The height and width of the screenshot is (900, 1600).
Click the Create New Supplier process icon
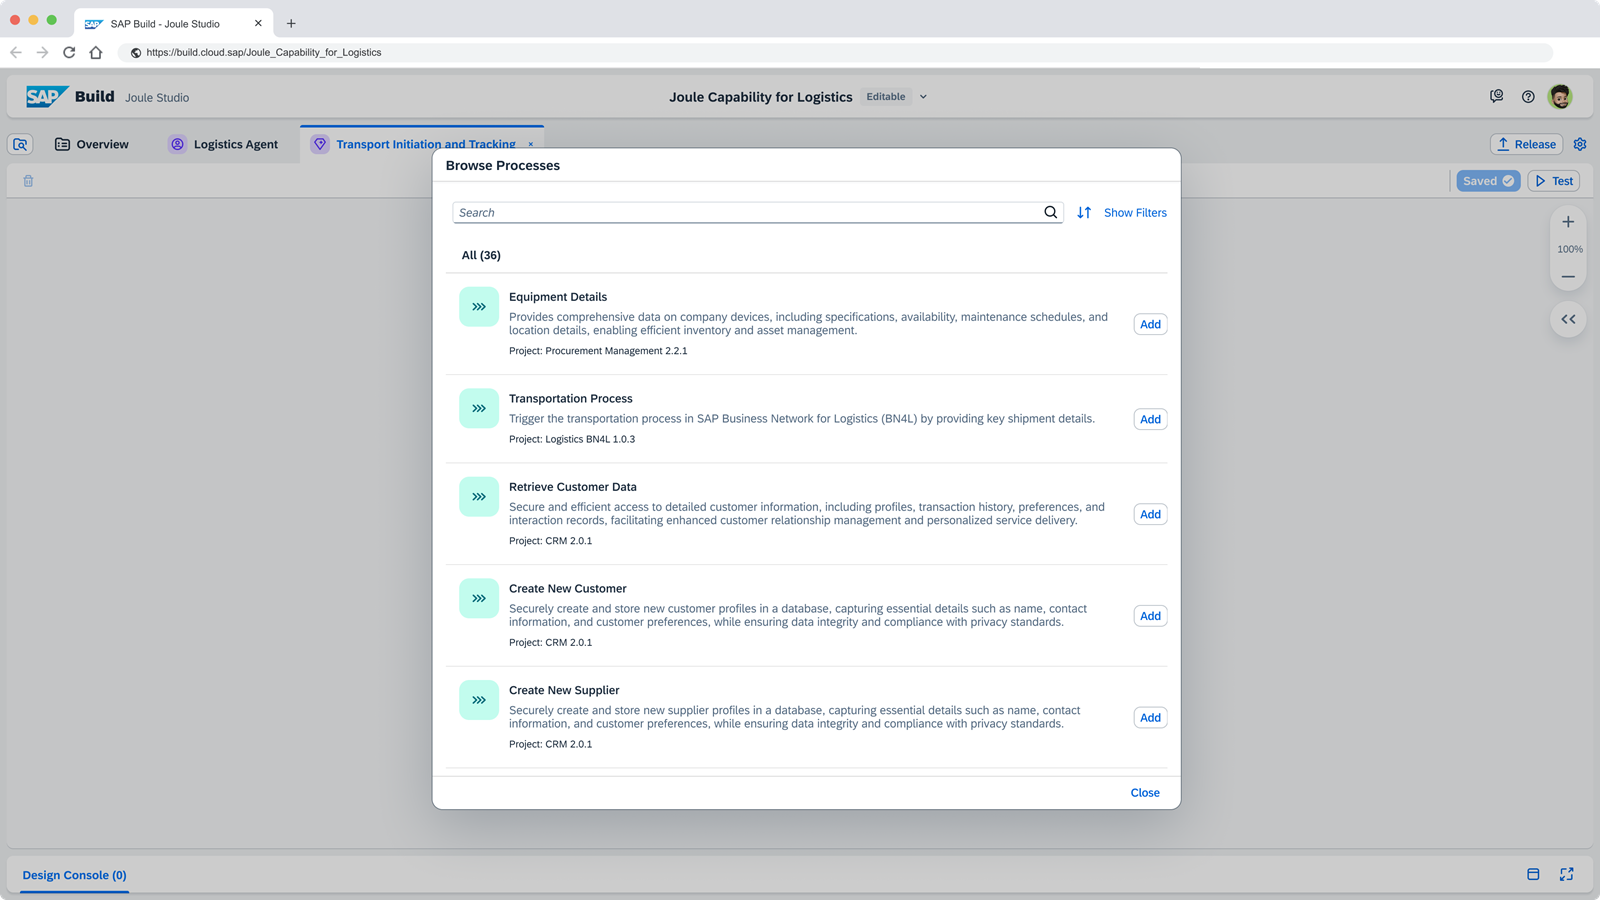[x=479, y=700]
